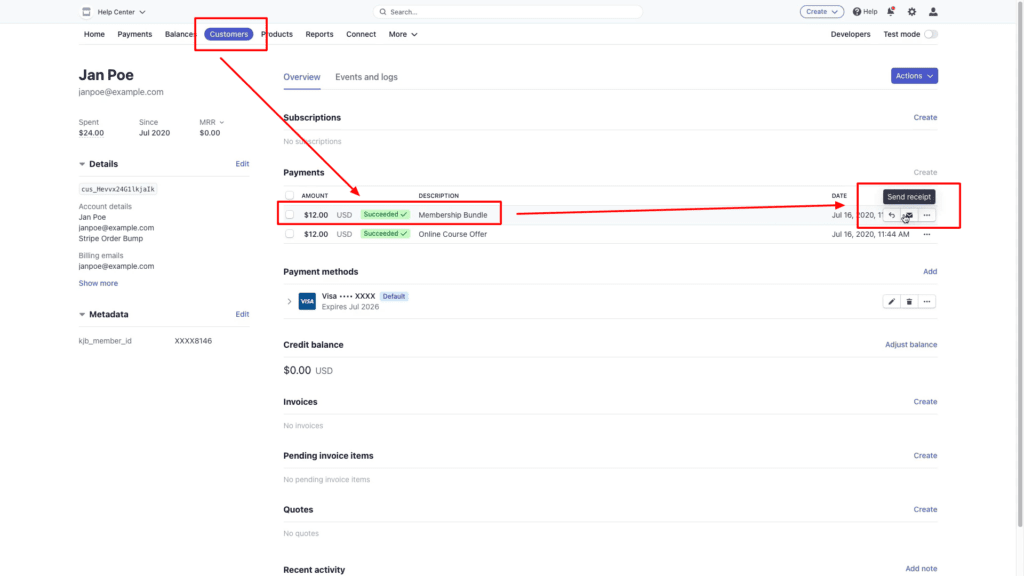
Task: Open Customers in navigation
Action: [x=229, y=34]
